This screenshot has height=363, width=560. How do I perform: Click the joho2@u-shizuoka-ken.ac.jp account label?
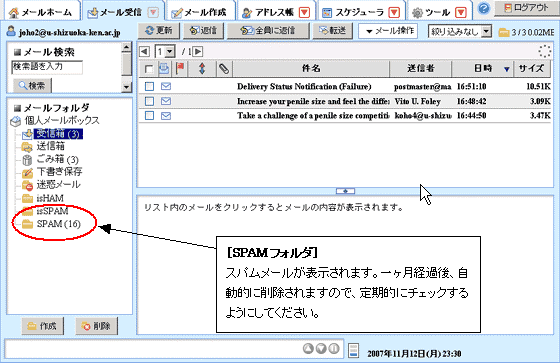(x=69, y=33)
